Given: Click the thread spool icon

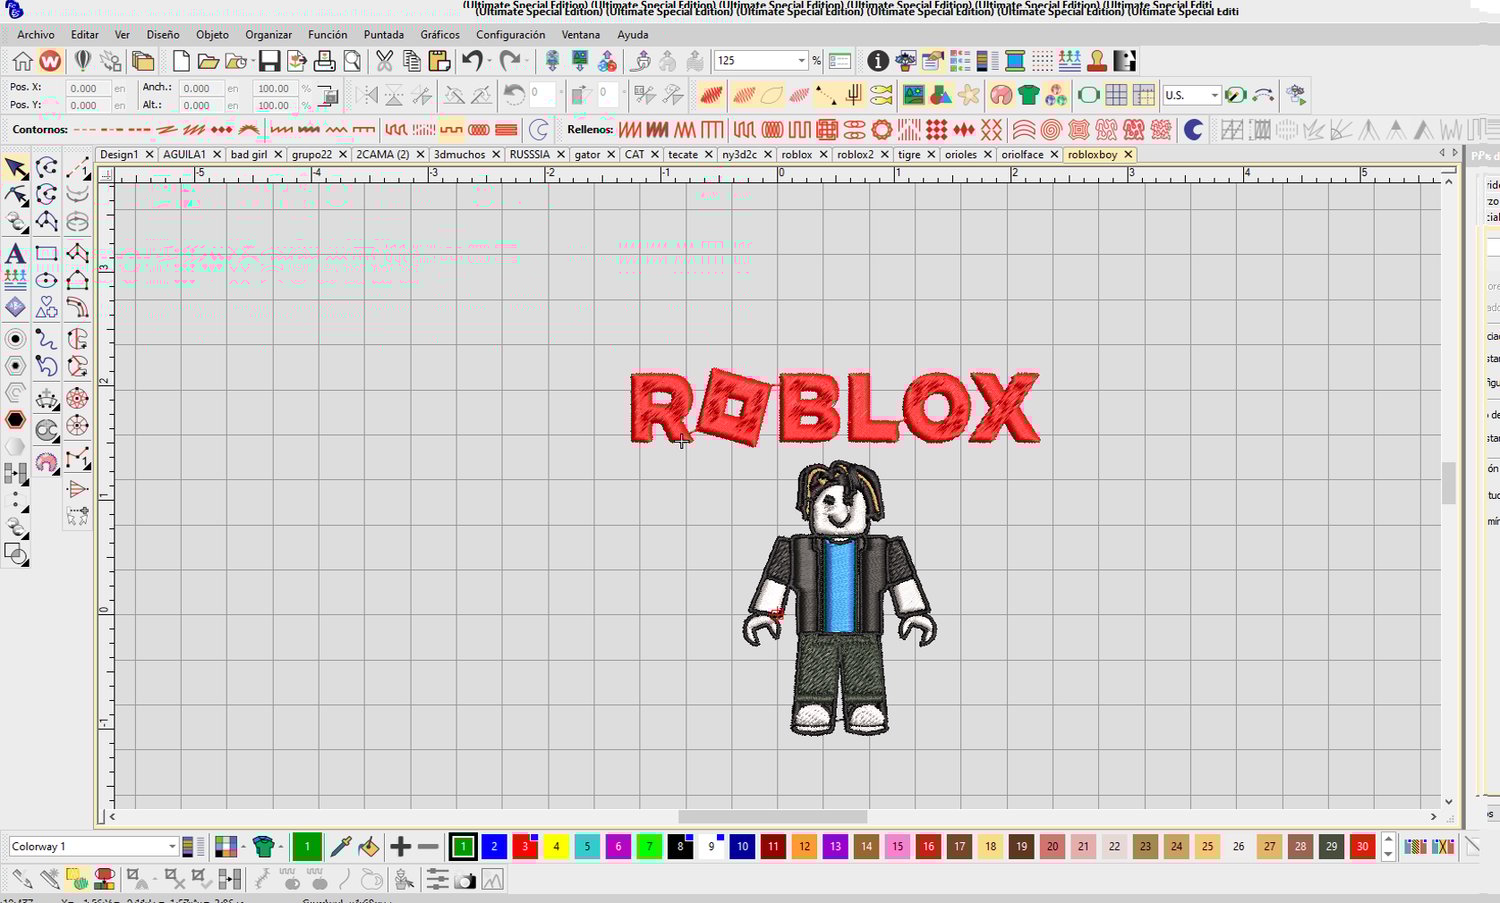Looking at the screenshot, I should coord(1014,62).
